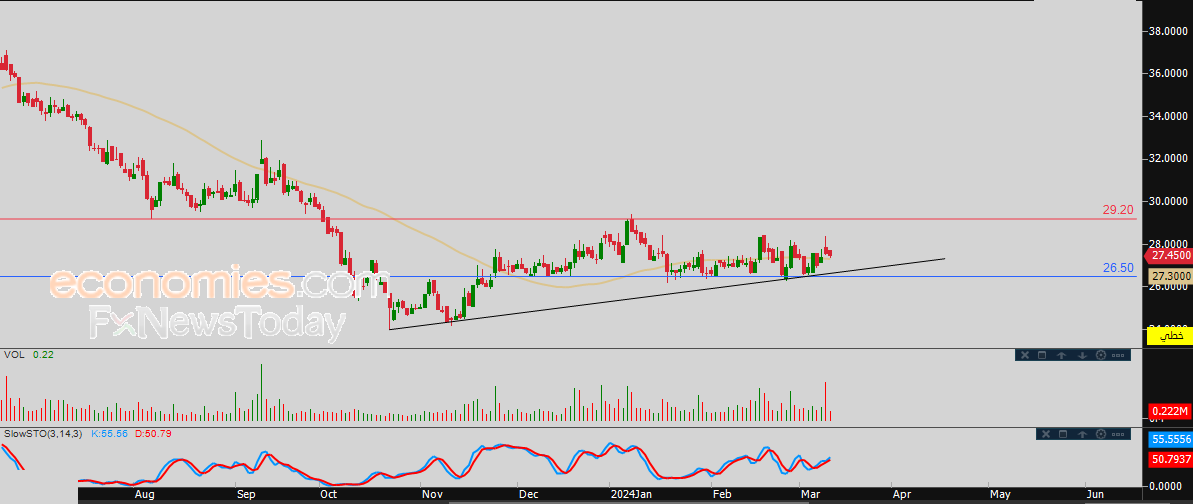This screenshot has width=1193, height=504.
Task: Click the May label on time axis
Action: 1000,495
